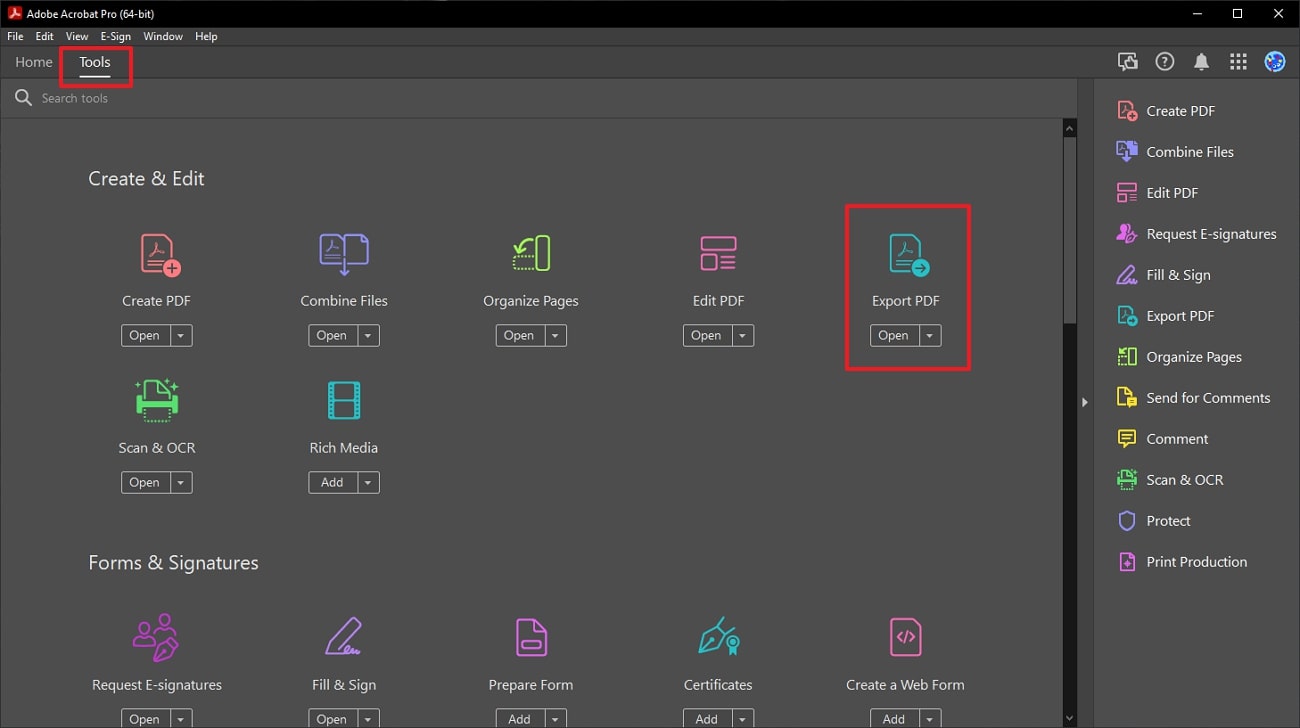Click Add button under Rich Media
Screen dimensions: 1300x728
(332, 483)
